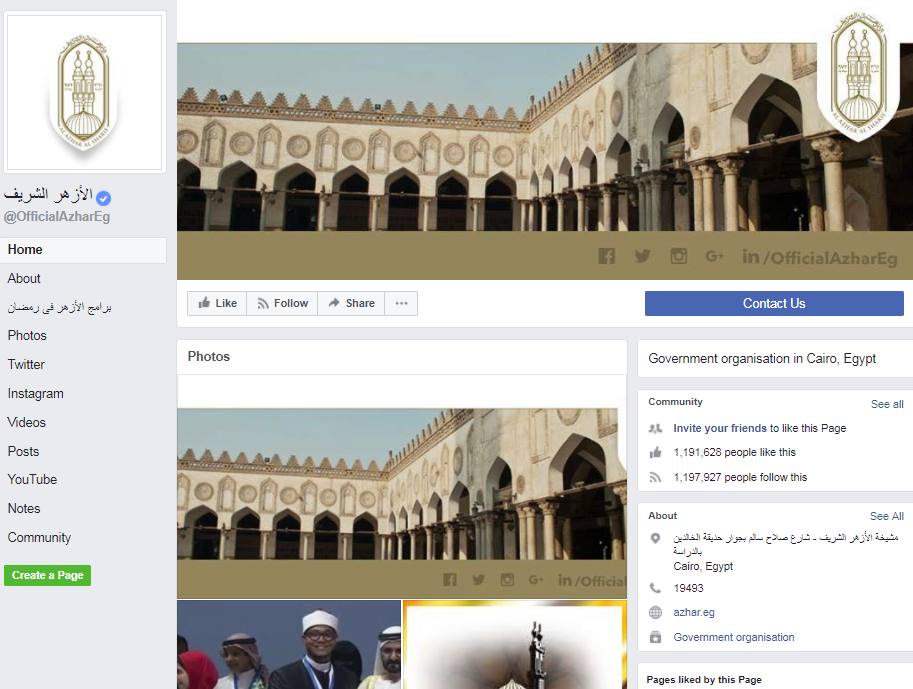Click the Google Plus icon on cover banner

[x=714, y=256]
